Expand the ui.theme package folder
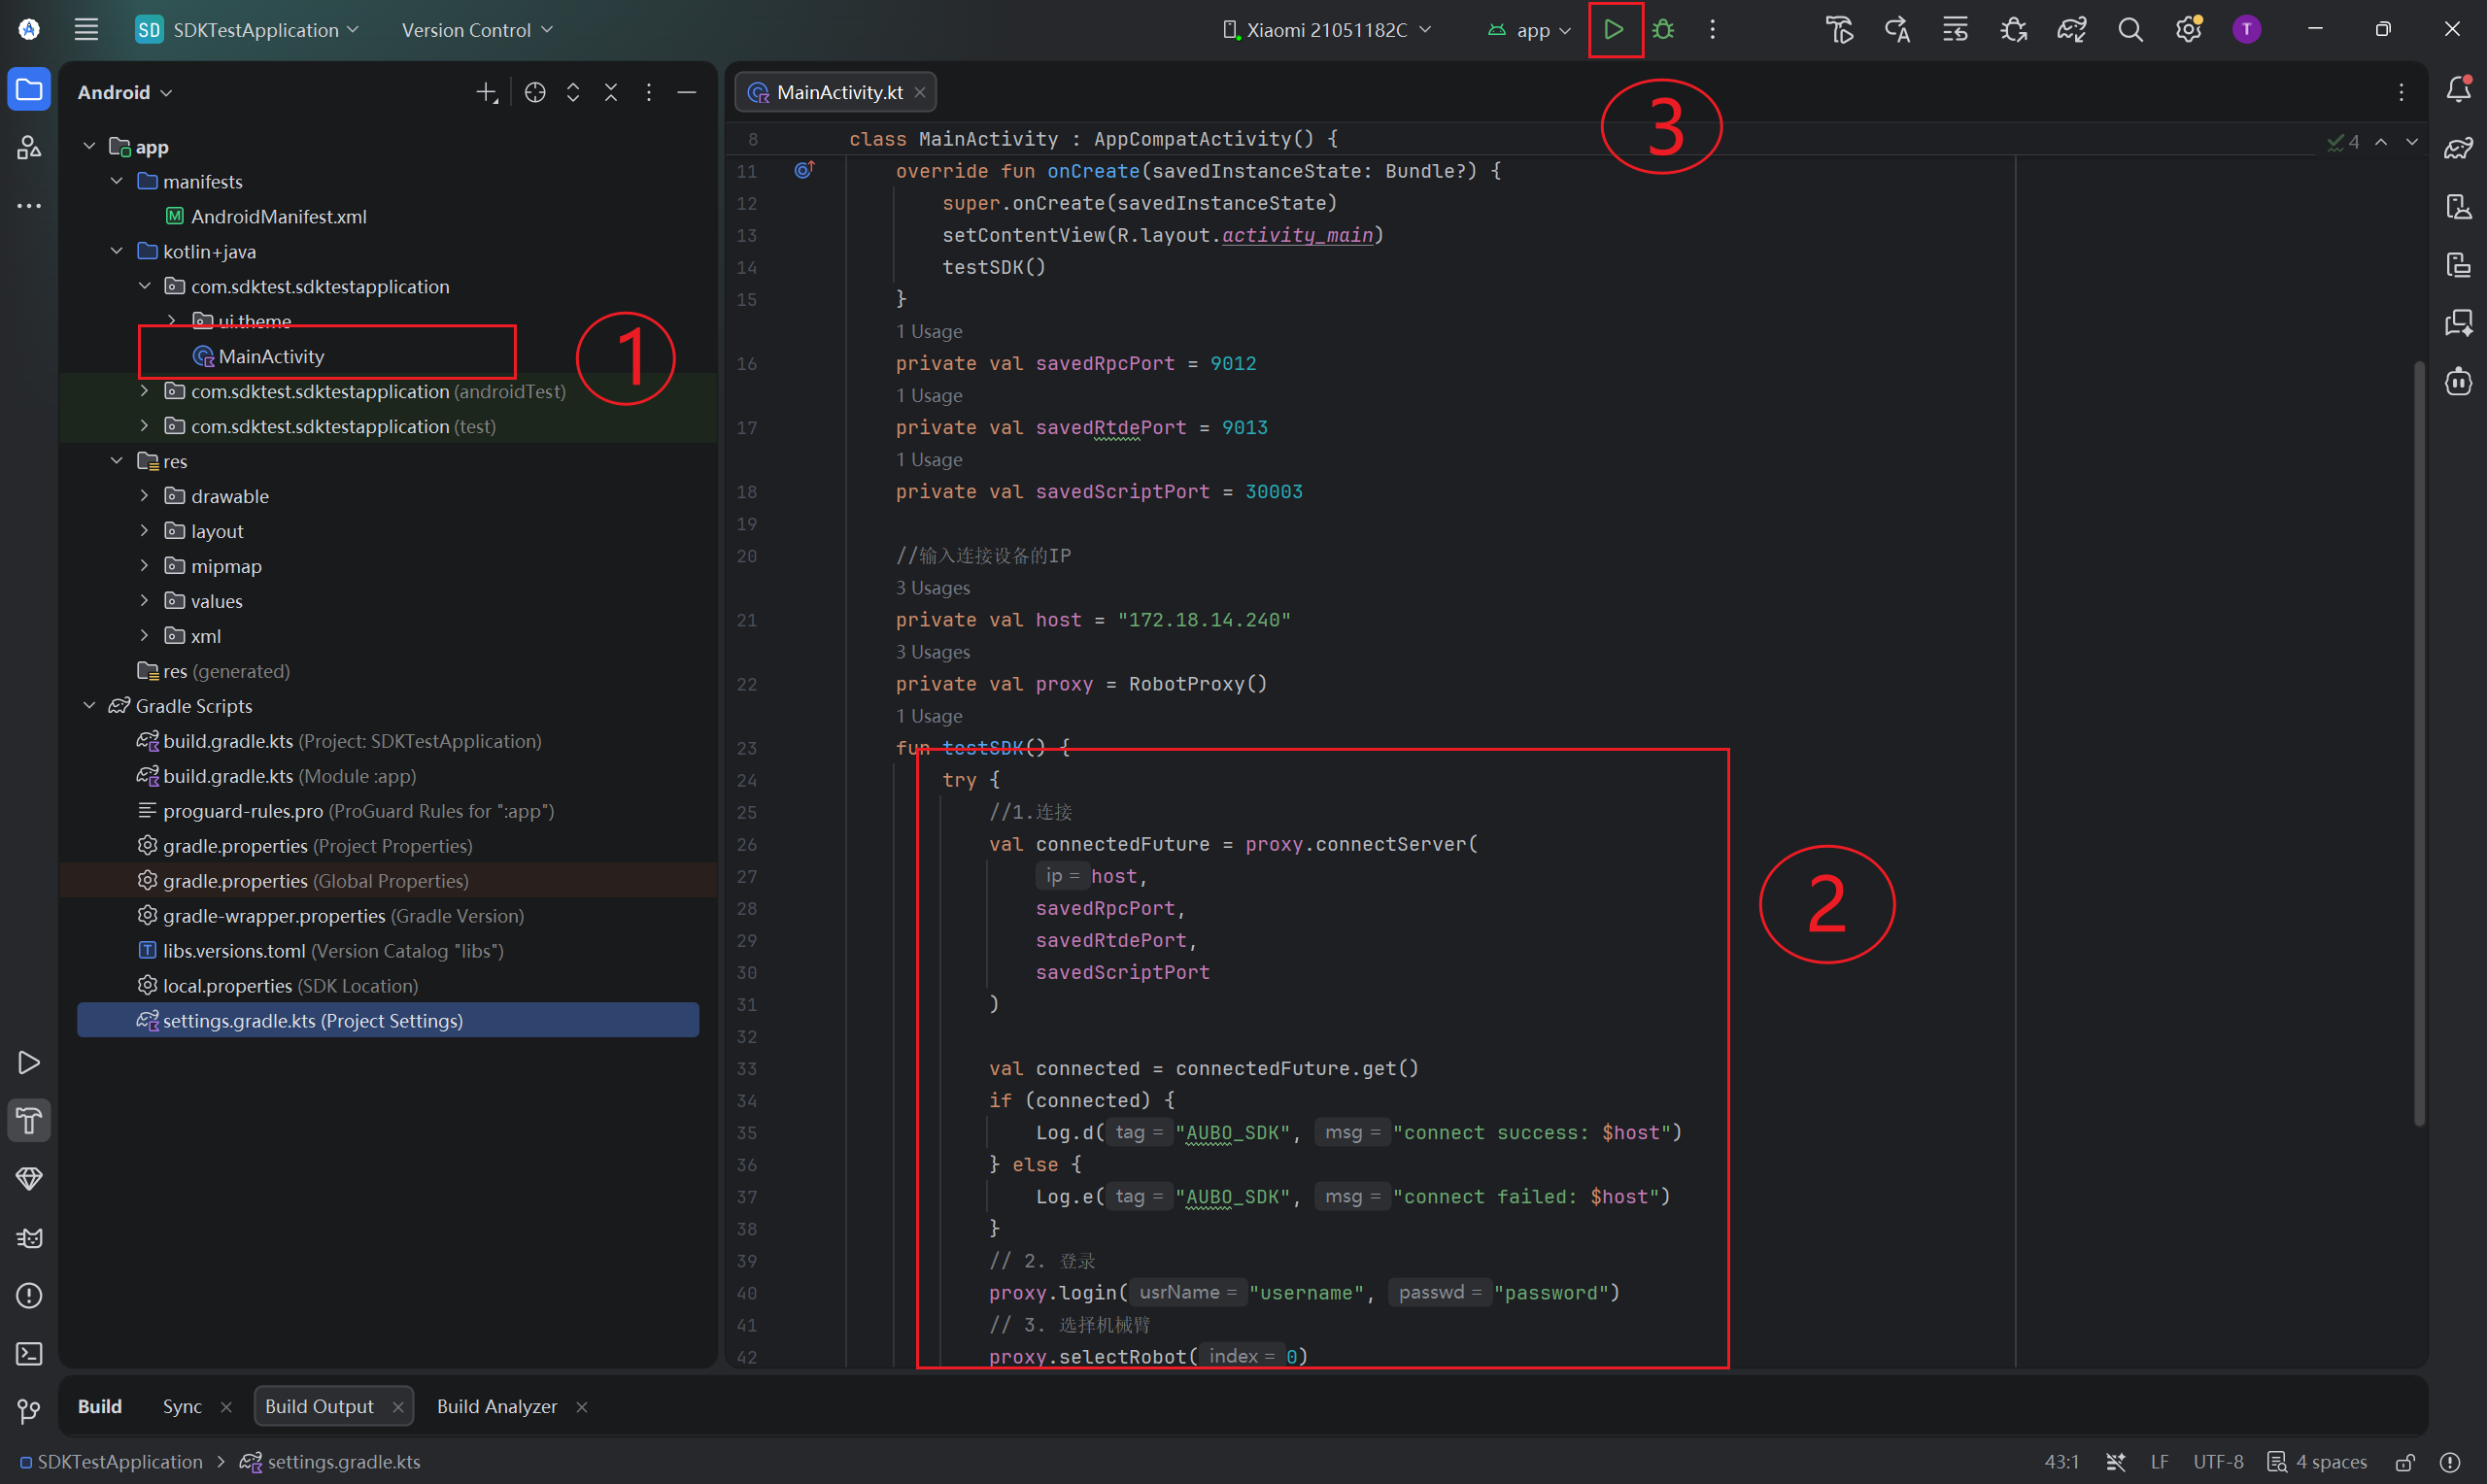Image resolution: width=2487 pixels, height=1484 pixels. (x=172, y=321)
